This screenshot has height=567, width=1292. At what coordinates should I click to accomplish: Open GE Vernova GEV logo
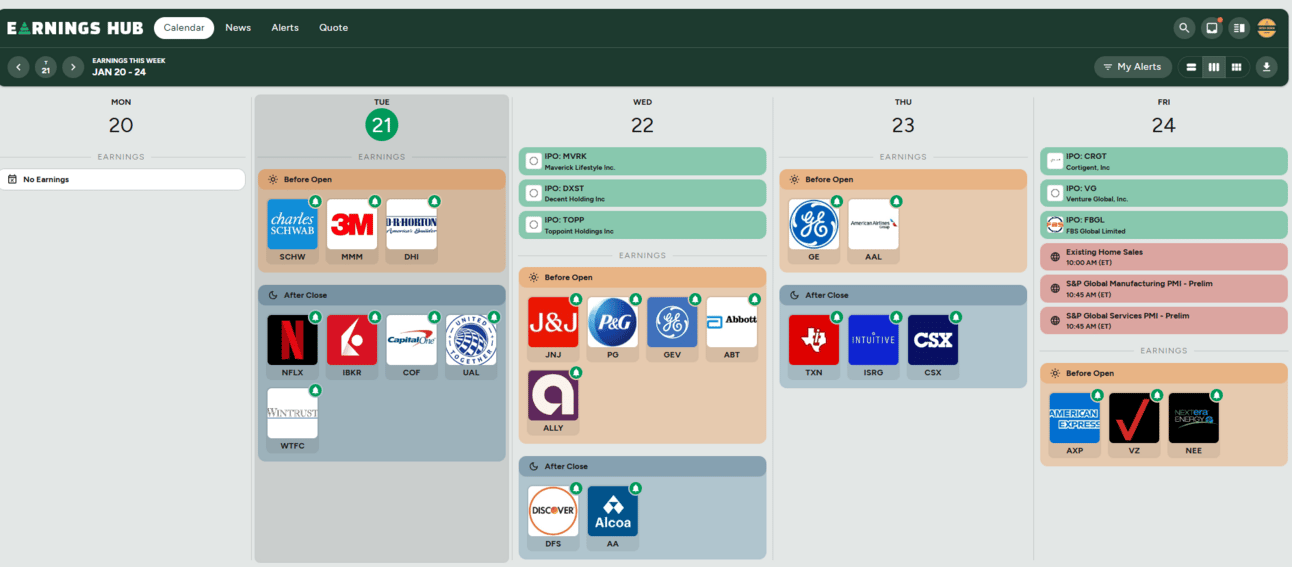pos(672,322)
